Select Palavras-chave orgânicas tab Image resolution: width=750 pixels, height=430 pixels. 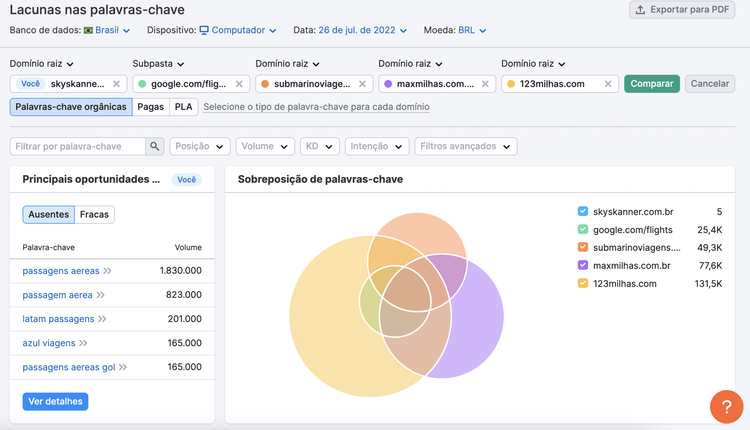pos(71,107)
